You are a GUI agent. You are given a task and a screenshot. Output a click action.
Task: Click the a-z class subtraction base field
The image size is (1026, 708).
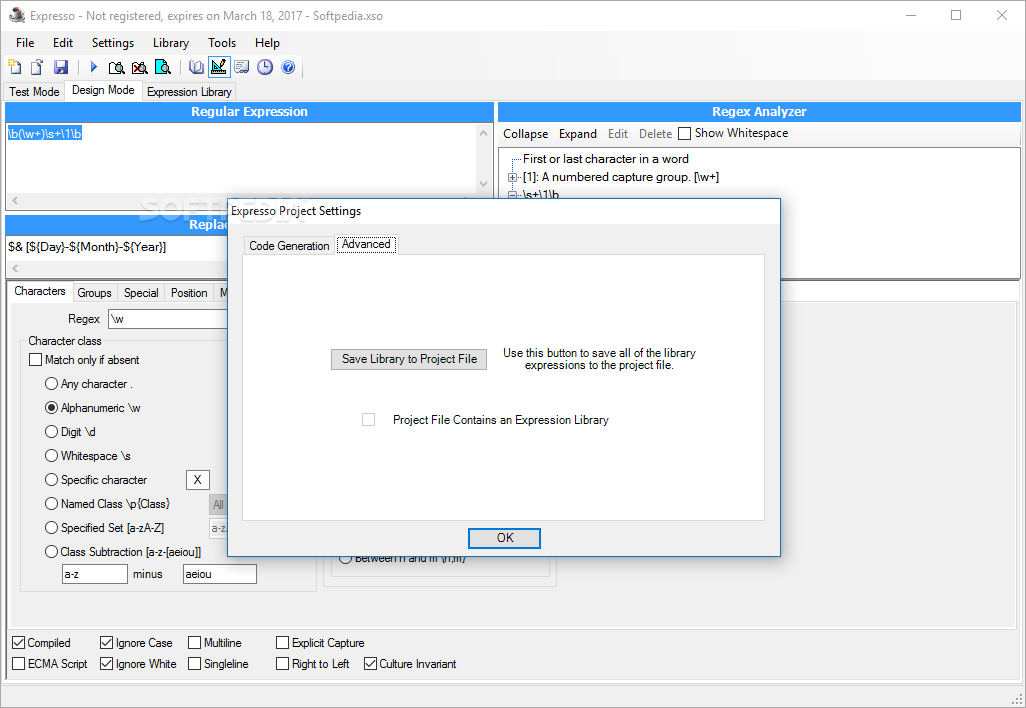(95, 574)
